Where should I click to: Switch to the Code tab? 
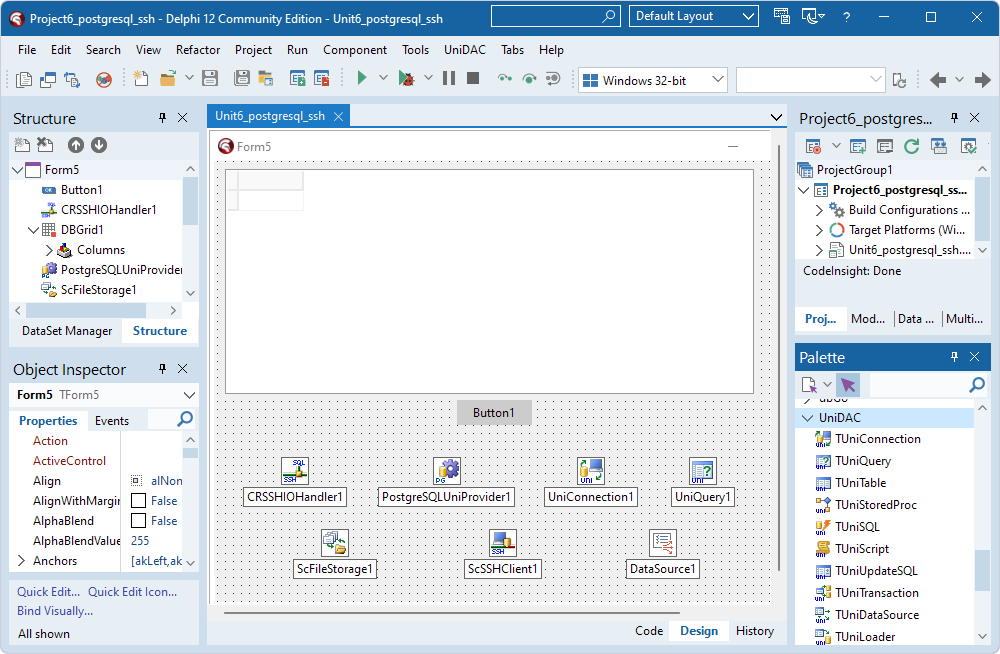(649, 631)
